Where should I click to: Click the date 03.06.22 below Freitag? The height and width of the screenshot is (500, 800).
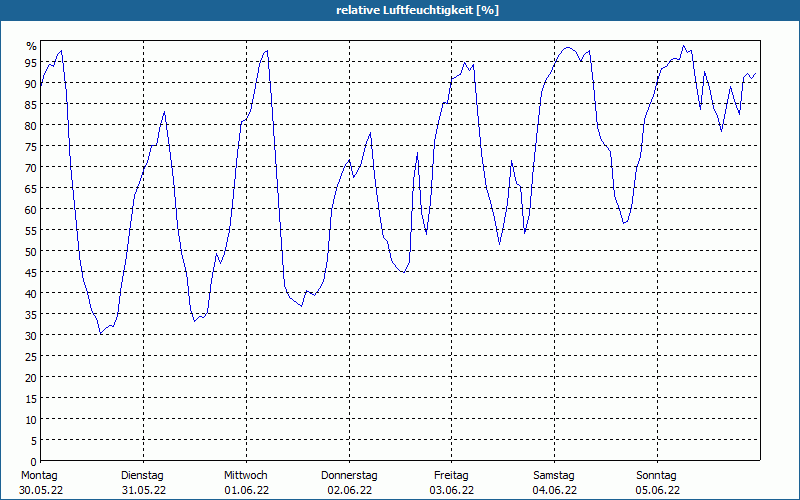[x=452, y=490]
